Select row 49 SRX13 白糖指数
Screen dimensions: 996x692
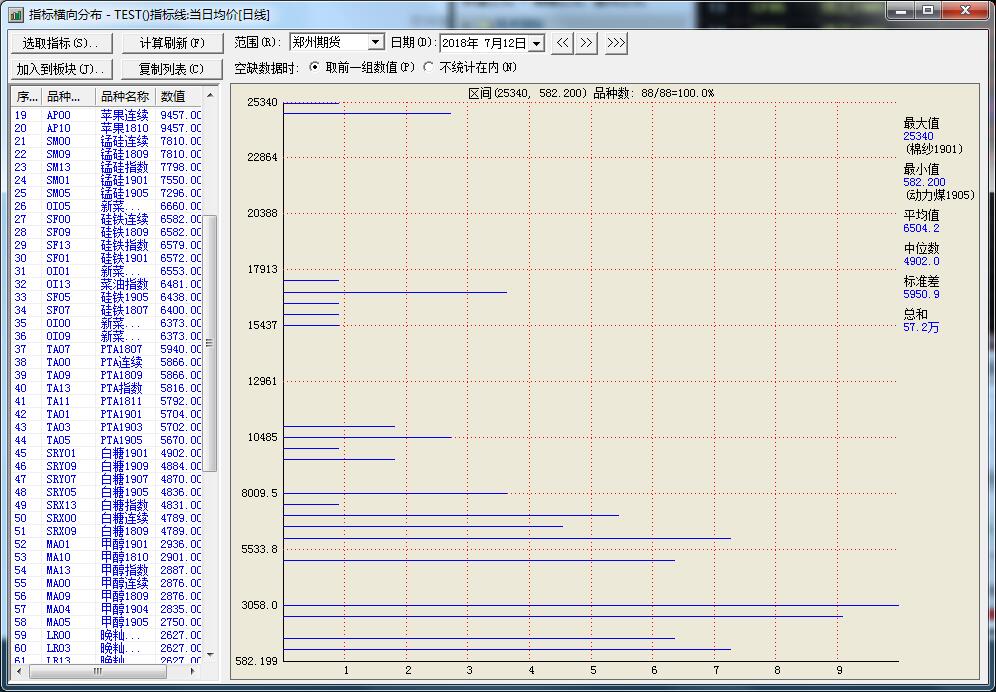tap(107, 505)
